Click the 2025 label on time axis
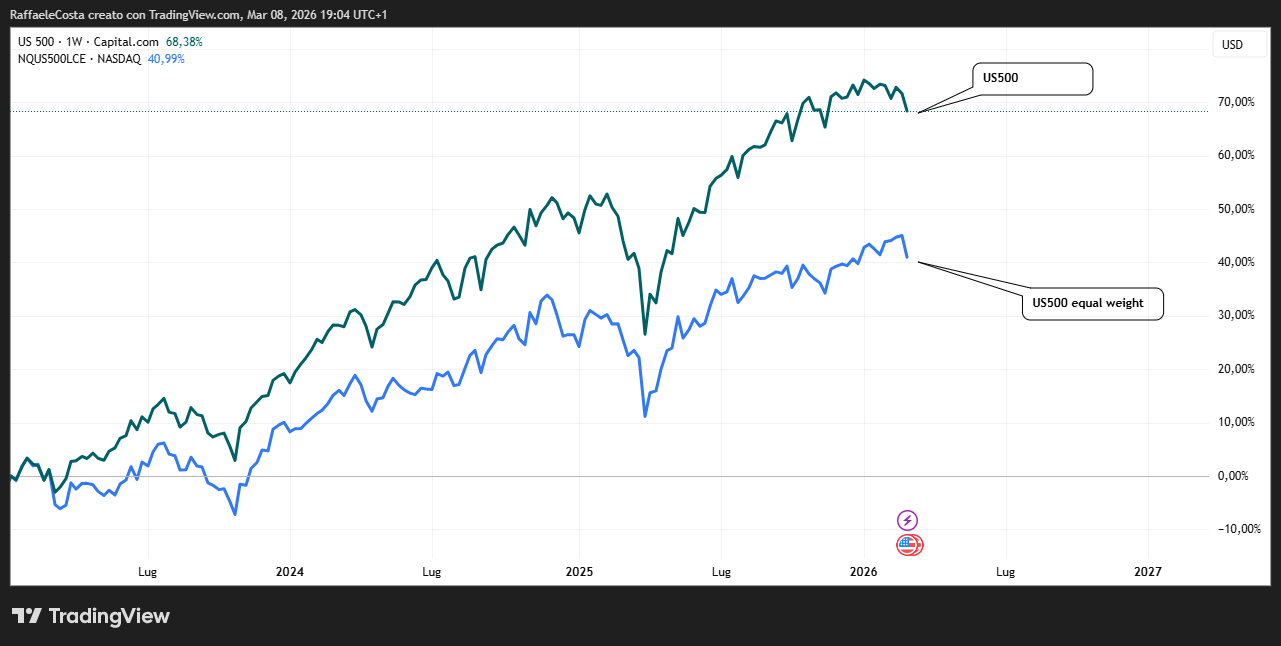Screen dimensions: 1281x646 pos(579,572)
